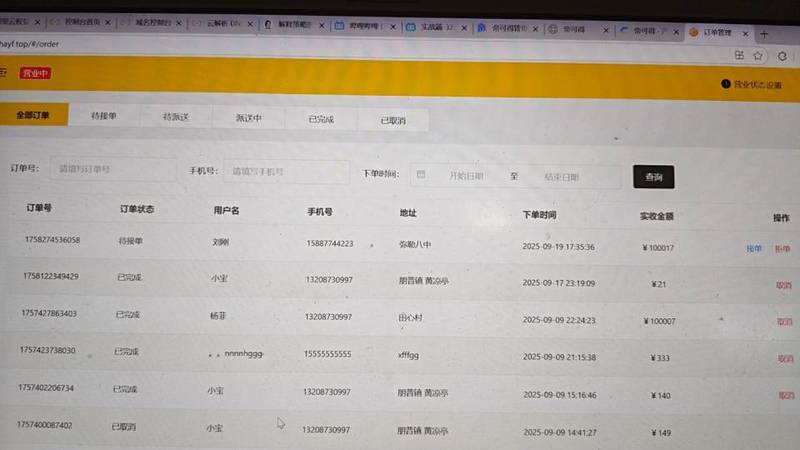Viewport: 800px width, 450px height.
Task: Click the browser address bar URL
Action: click(30, 44)
